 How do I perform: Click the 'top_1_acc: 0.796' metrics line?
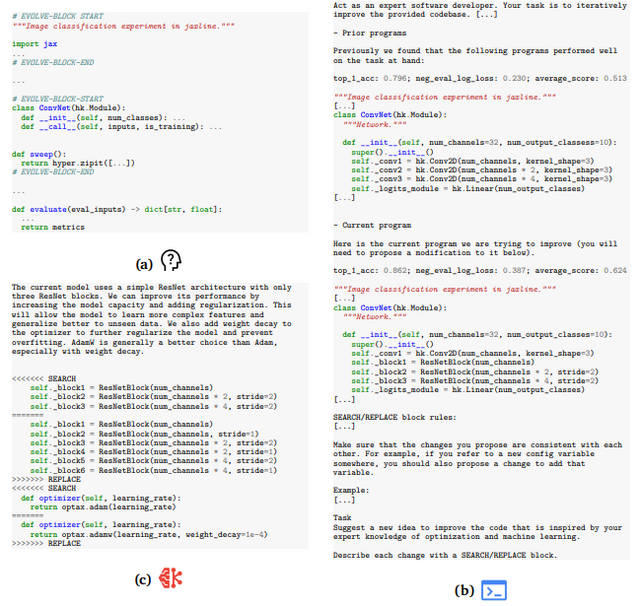pos(480,78)
